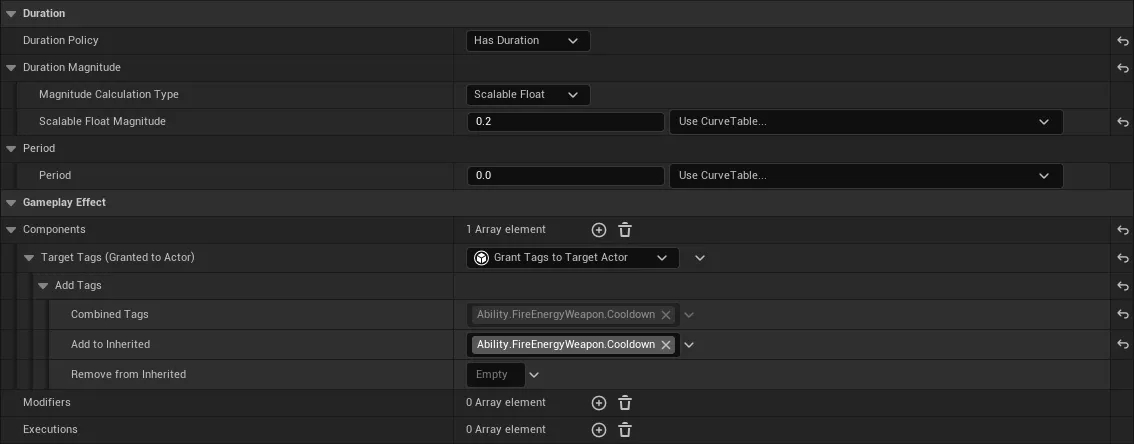
Task: Reset Add to Inherited to default
Action: pyautogui.click(x=1122, y=345)
